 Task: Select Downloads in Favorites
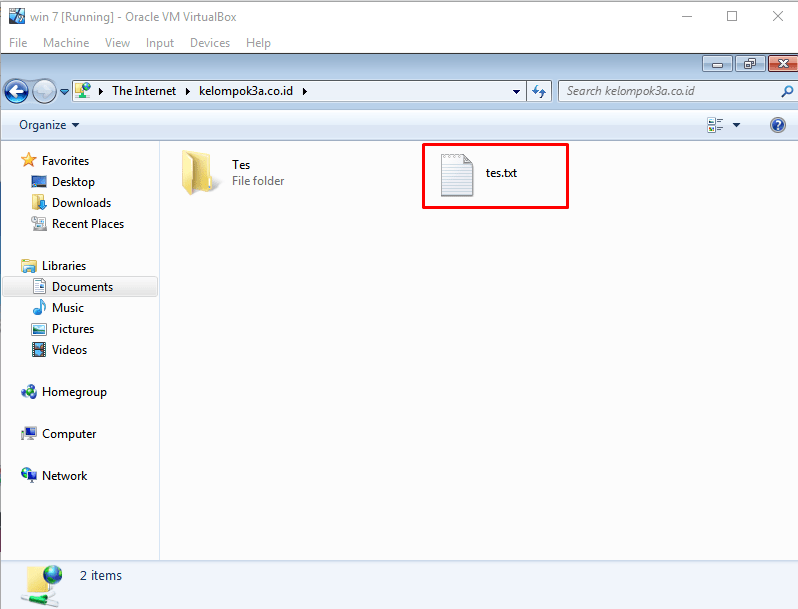[x=81, y=203]
